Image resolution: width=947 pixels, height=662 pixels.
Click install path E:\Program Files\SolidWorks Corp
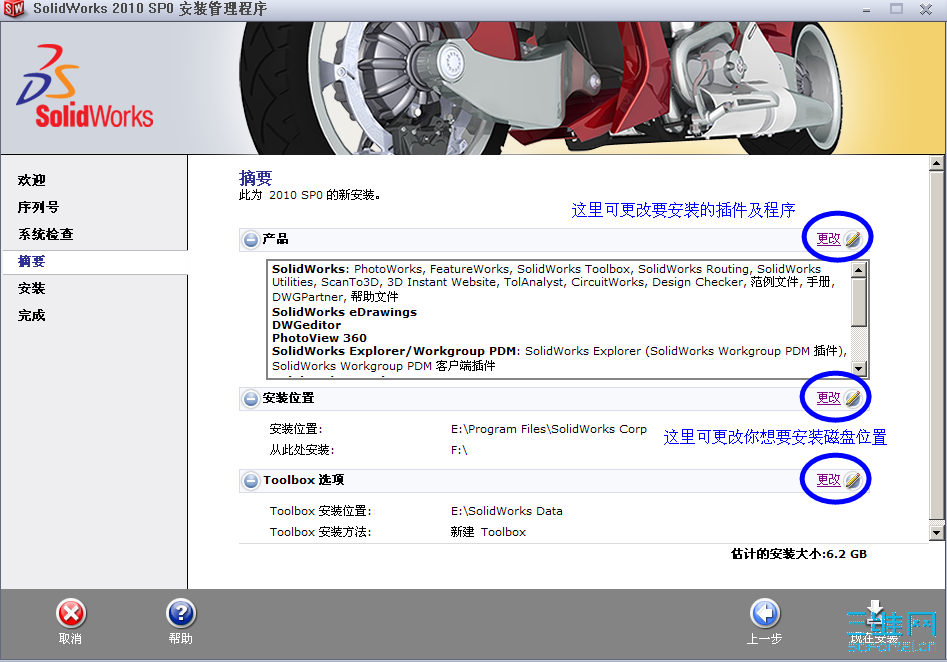pyautogui.click(x=548, y=429)
